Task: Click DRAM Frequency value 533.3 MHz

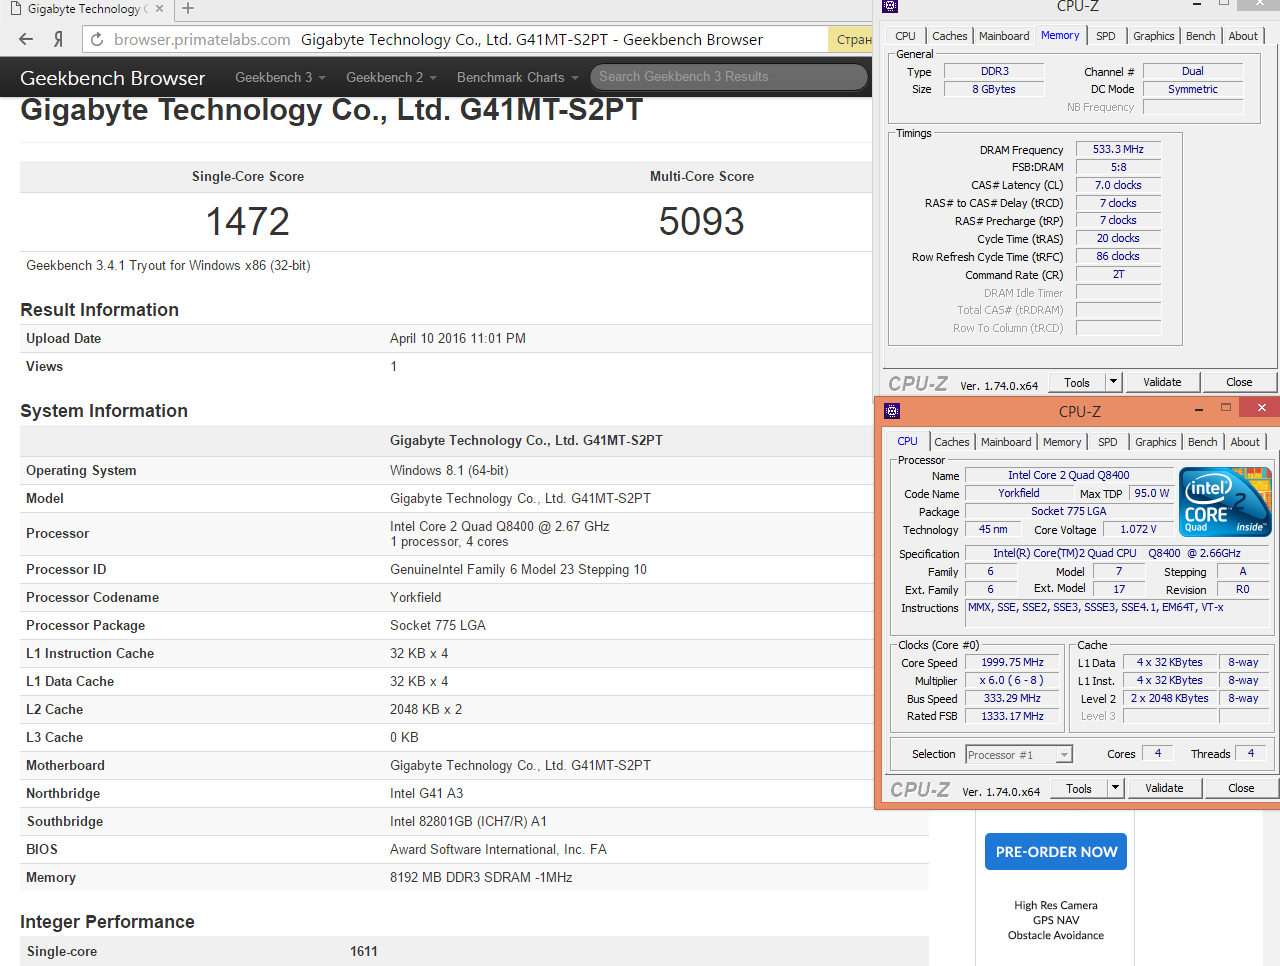Action: click(1118, 149)
